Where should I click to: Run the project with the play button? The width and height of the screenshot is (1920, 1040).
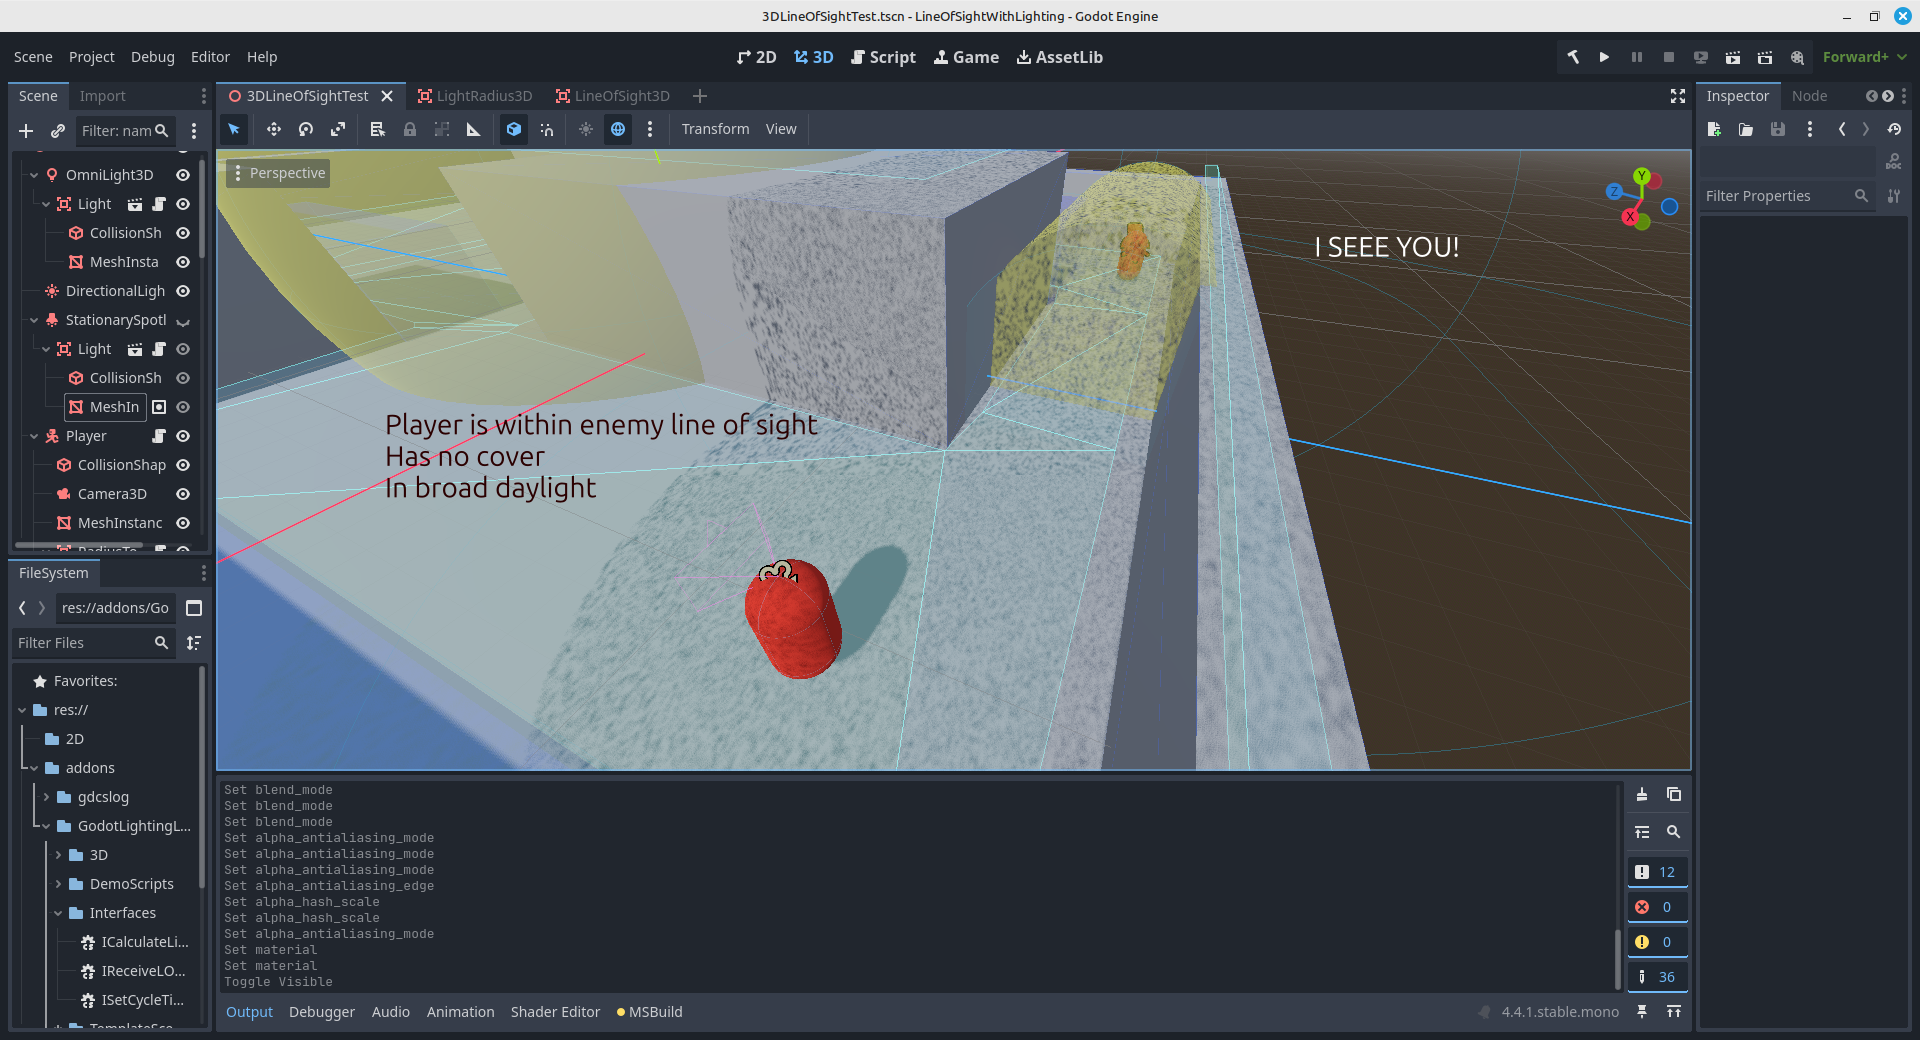(x=1604, y=57)
